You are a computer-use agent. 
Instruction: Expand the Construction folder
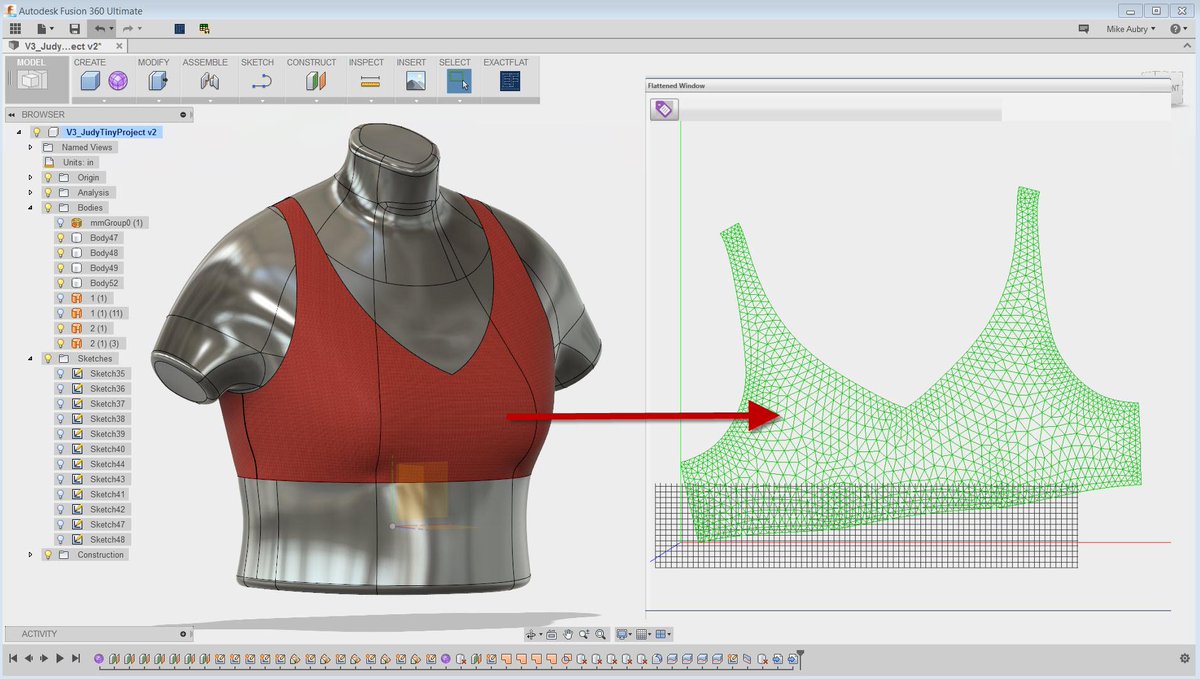(x=31, y=555)
